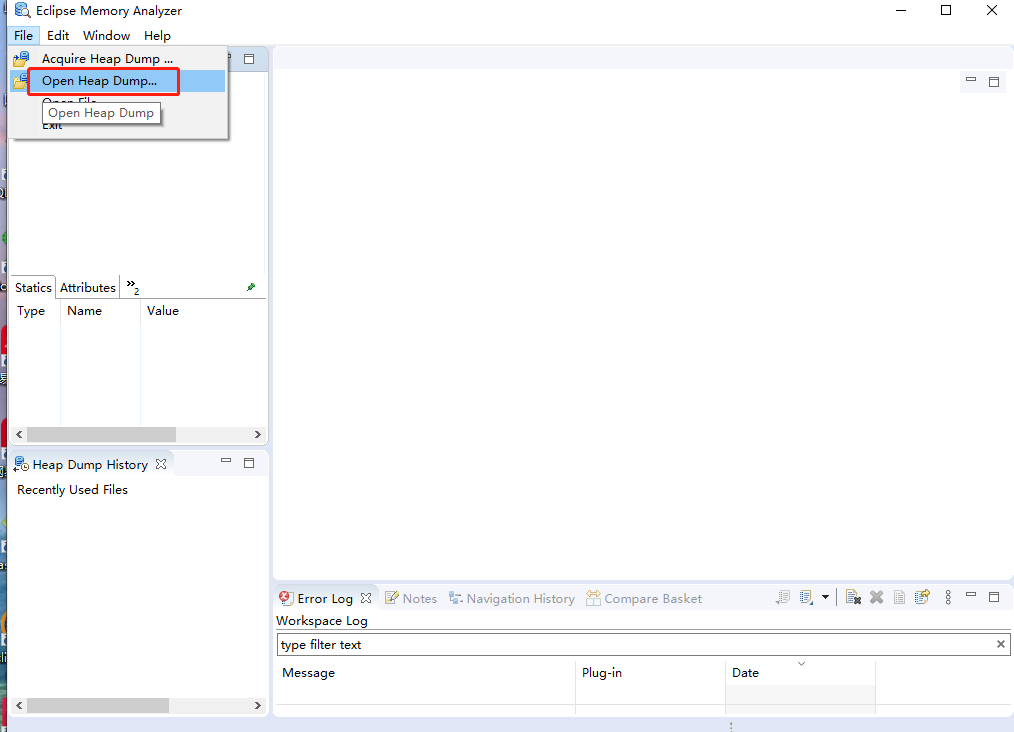The width and height of the screenshot is (1014, 732).
Task: Click the green pin icon in inspector
Action: (251, 287)
